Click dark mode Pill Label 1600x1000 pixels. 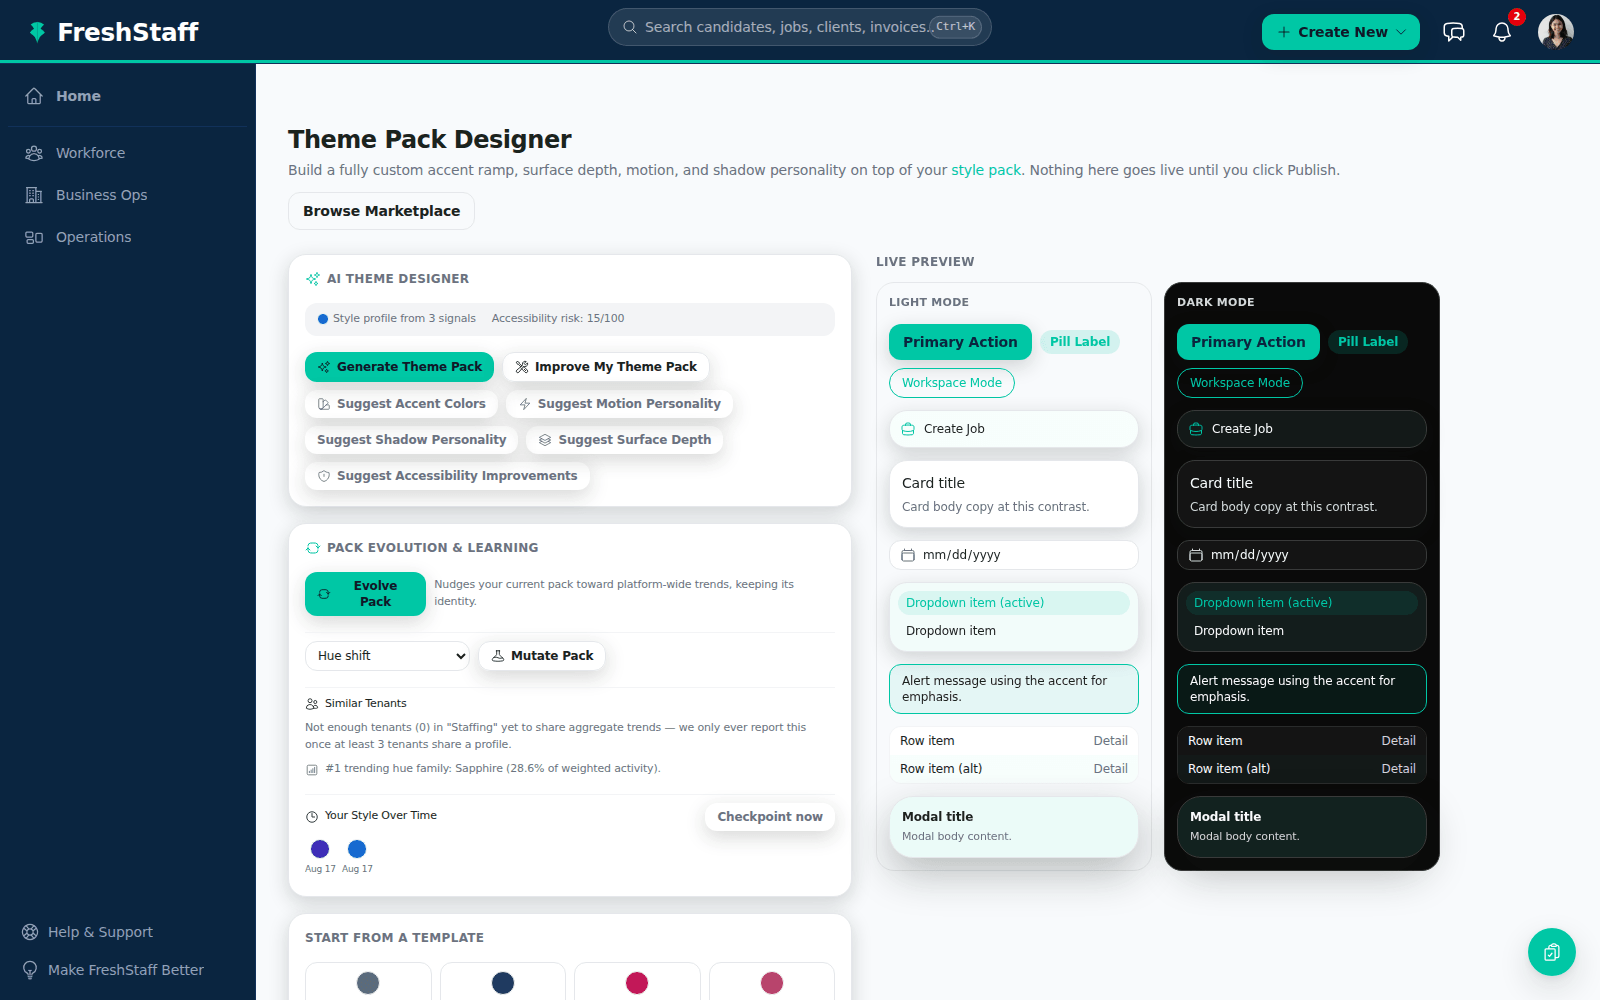pyautogui.click(x=1368, y=342)
